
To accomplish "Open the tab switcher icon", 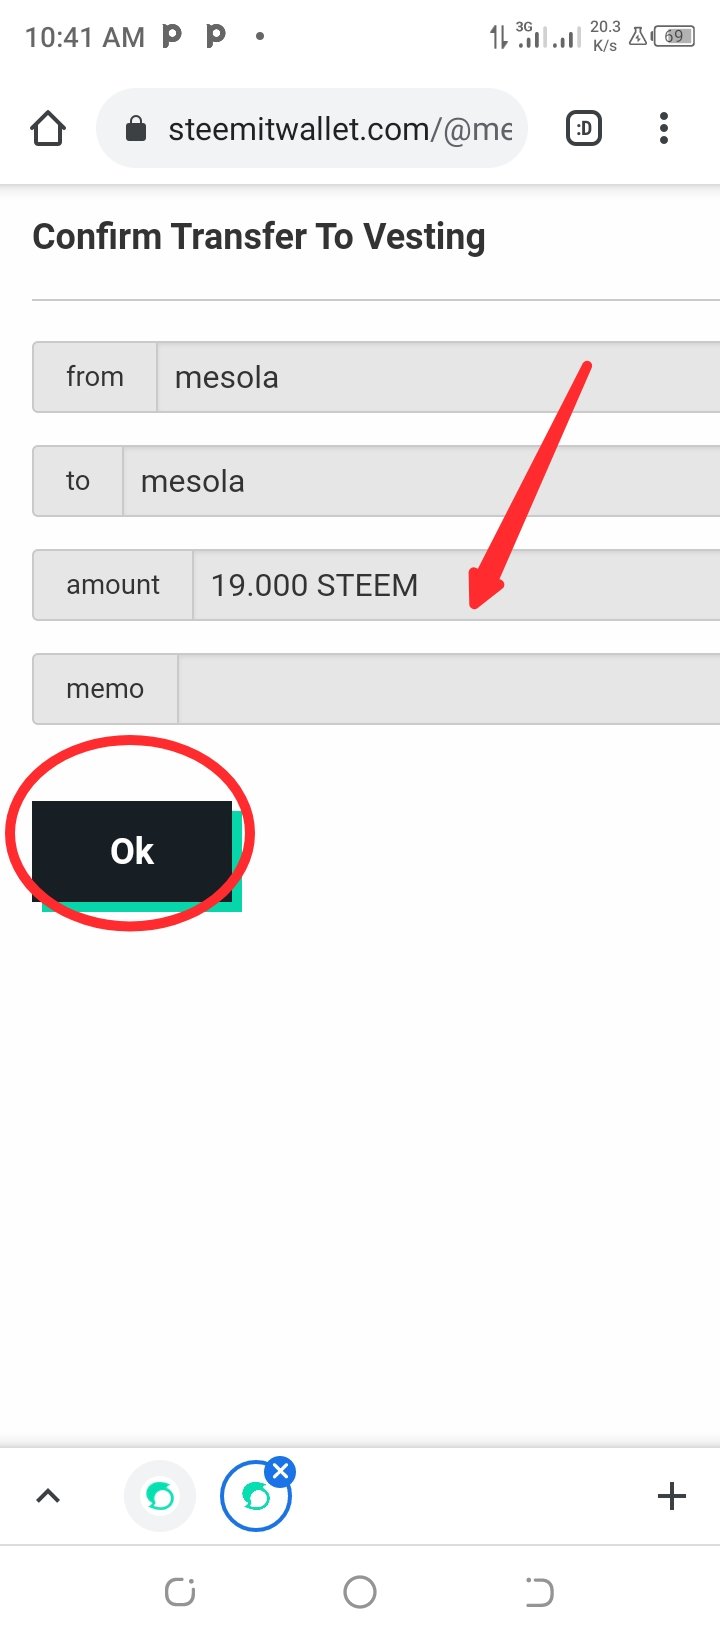I will click(x=584, y=128).
